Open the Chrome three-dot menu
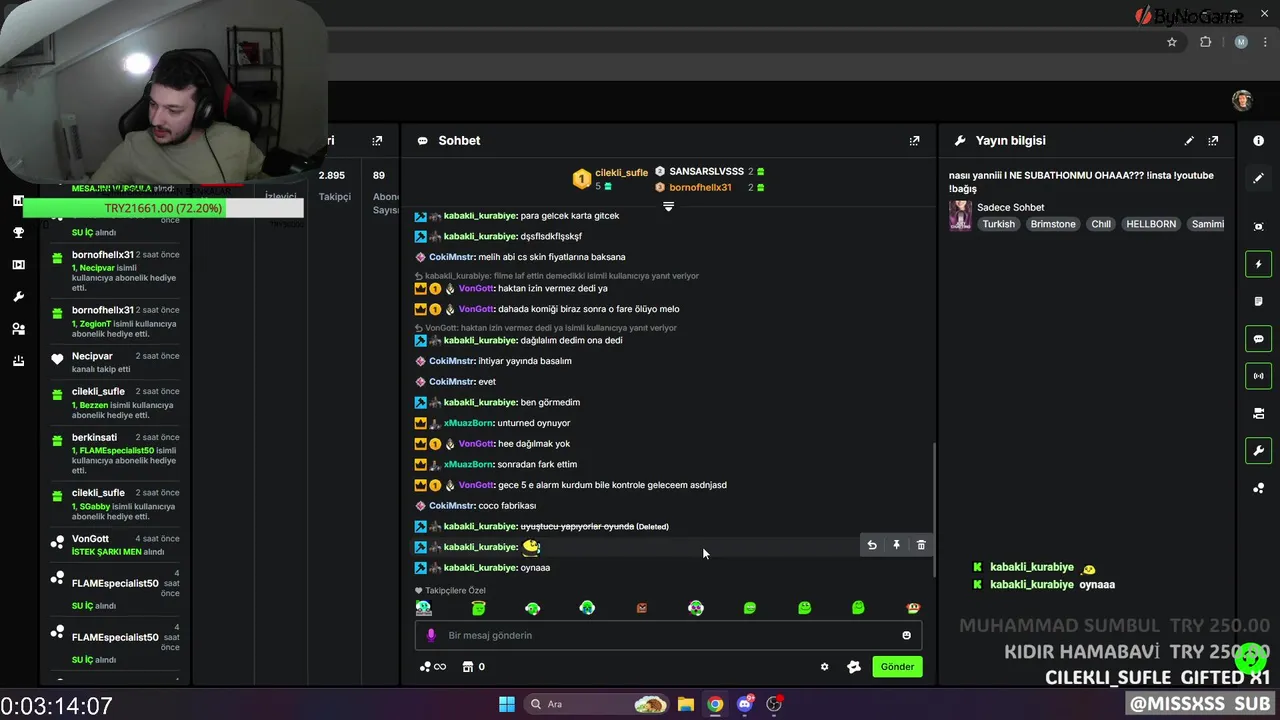The width and height of the screenshot is (1280, 720). [x=1265, y=42]
